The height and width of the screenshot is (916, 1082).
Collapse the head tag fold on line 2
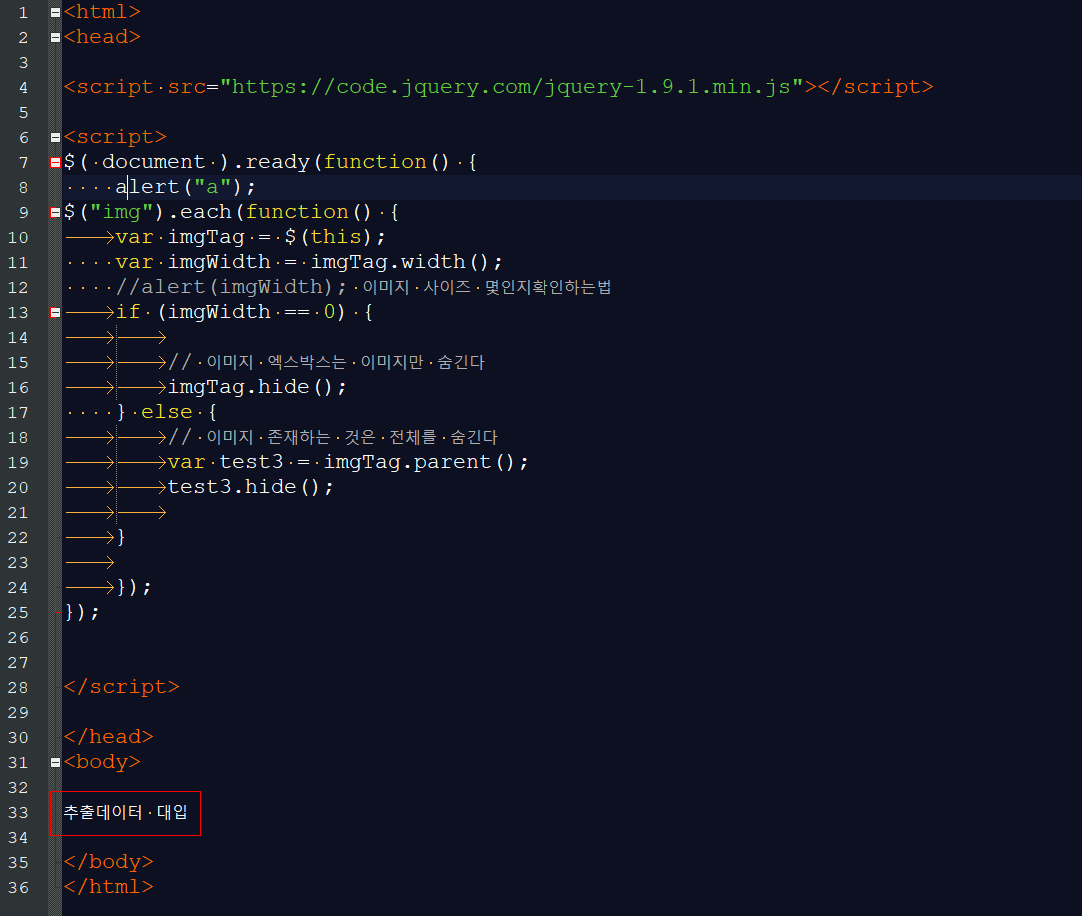55,37
